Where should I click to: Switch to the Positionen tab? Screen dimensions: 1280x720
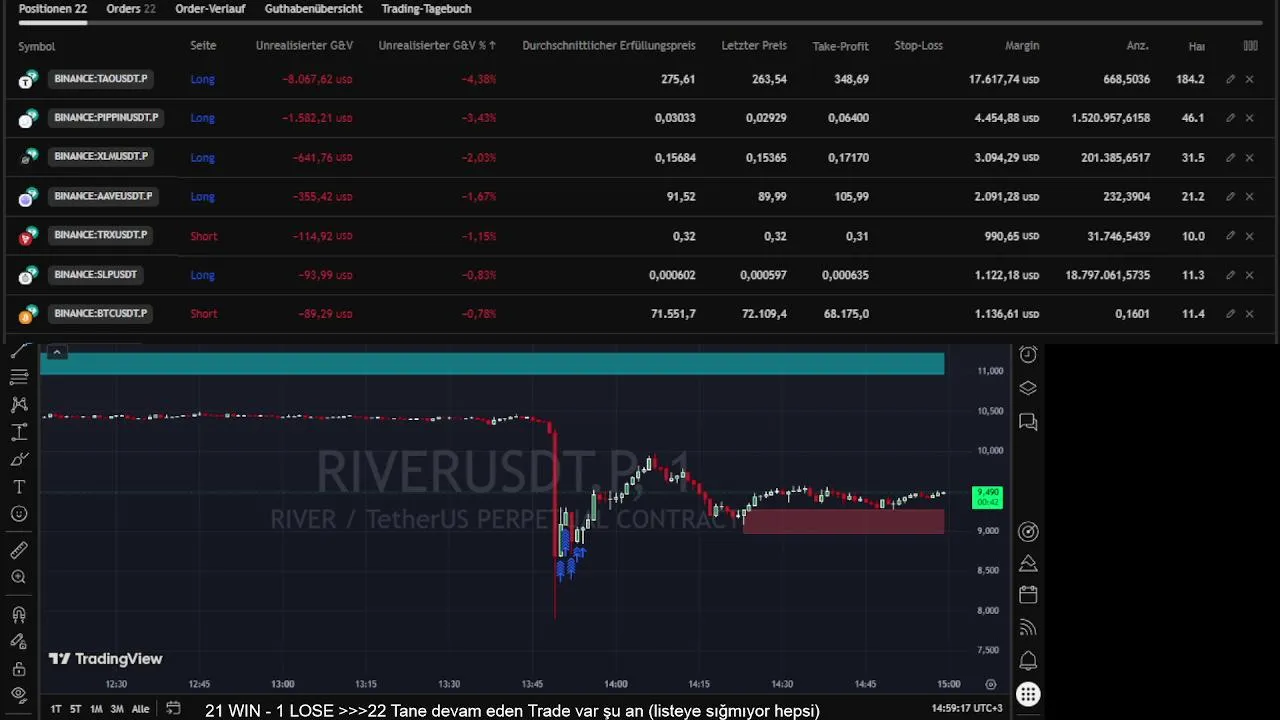click(52, 9)
